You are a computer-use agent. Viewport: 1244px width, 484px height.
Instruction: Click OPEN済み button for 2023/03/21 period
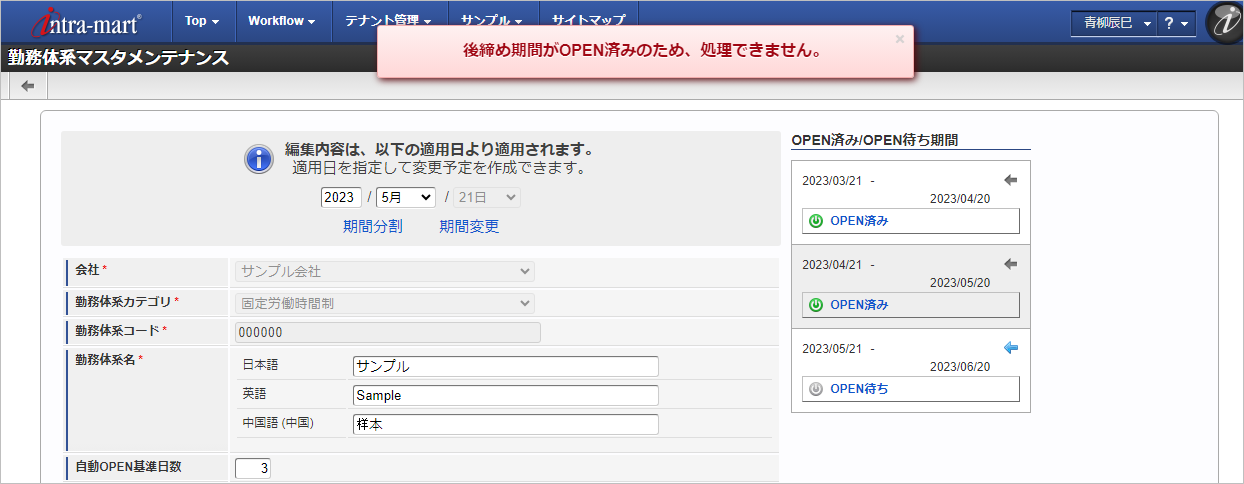(x=911, y=221)
